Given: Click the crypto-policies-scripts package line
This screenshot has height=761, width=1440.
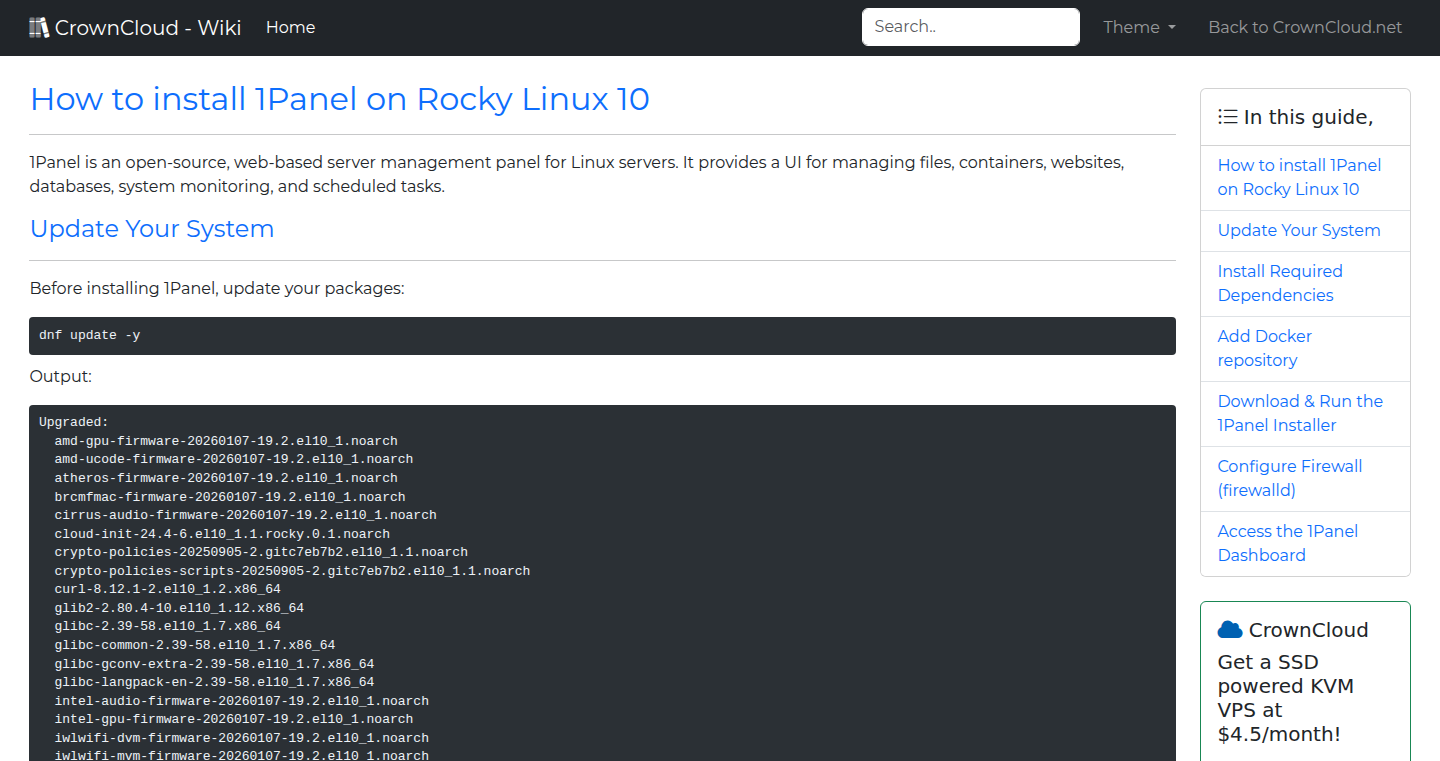Looking at the screenshot, I should click(292, 571).
